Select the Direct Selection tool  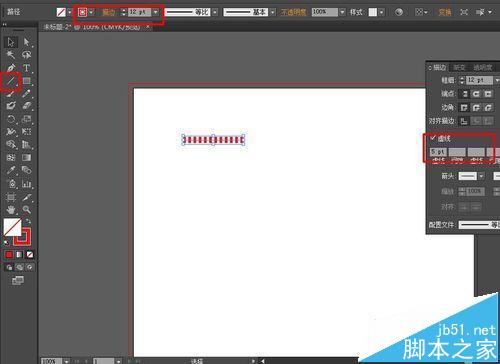26,42
